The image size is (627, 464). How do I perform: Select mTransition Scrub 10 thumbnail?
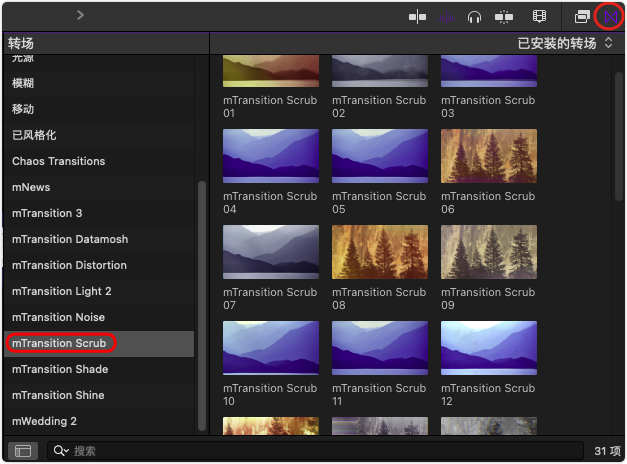(271, 348)
